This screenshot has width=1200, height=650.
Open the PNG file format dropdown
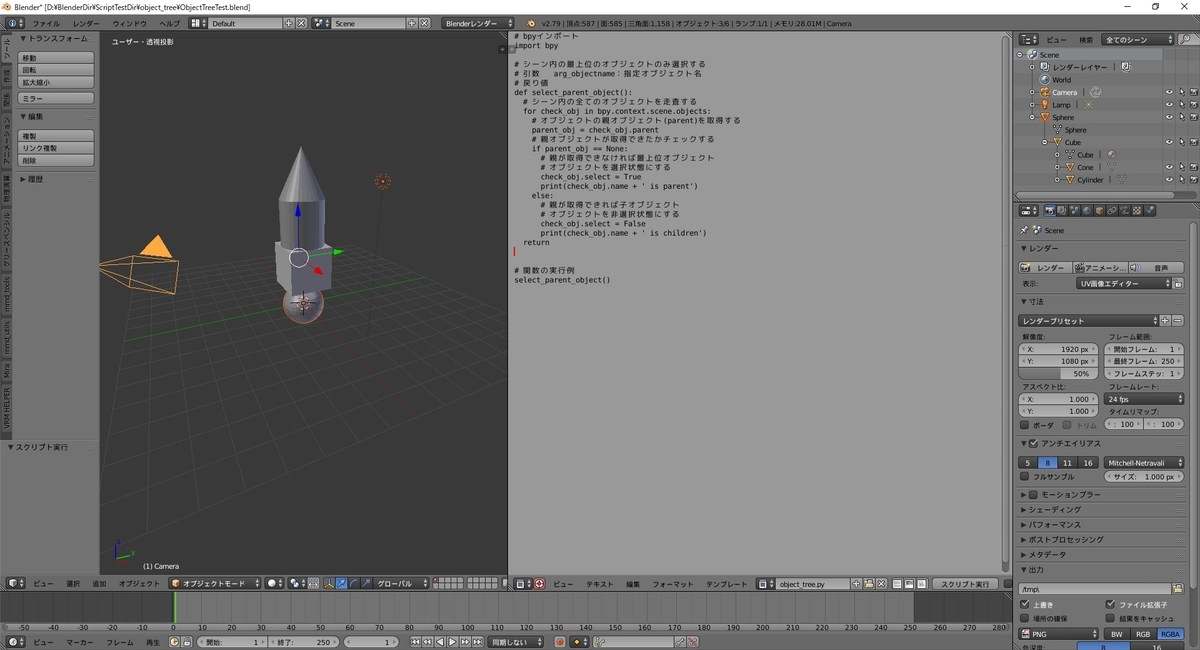(1058, 634)
